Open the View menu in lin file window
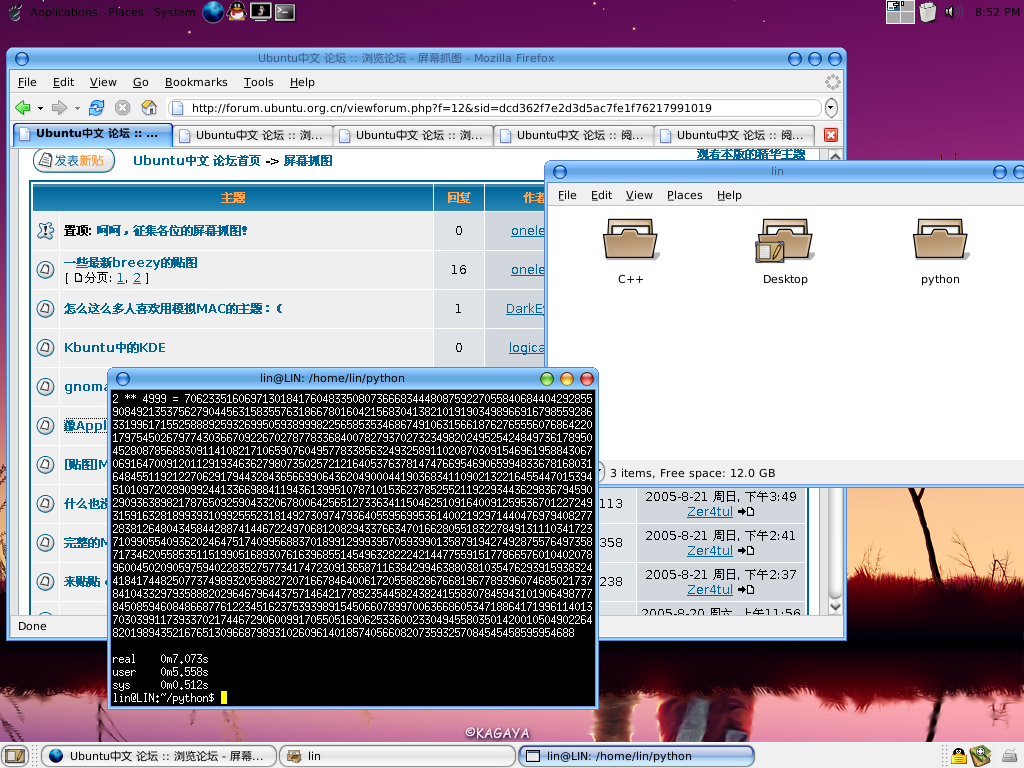Screen dimensions: 1024x768 [639, 195]
